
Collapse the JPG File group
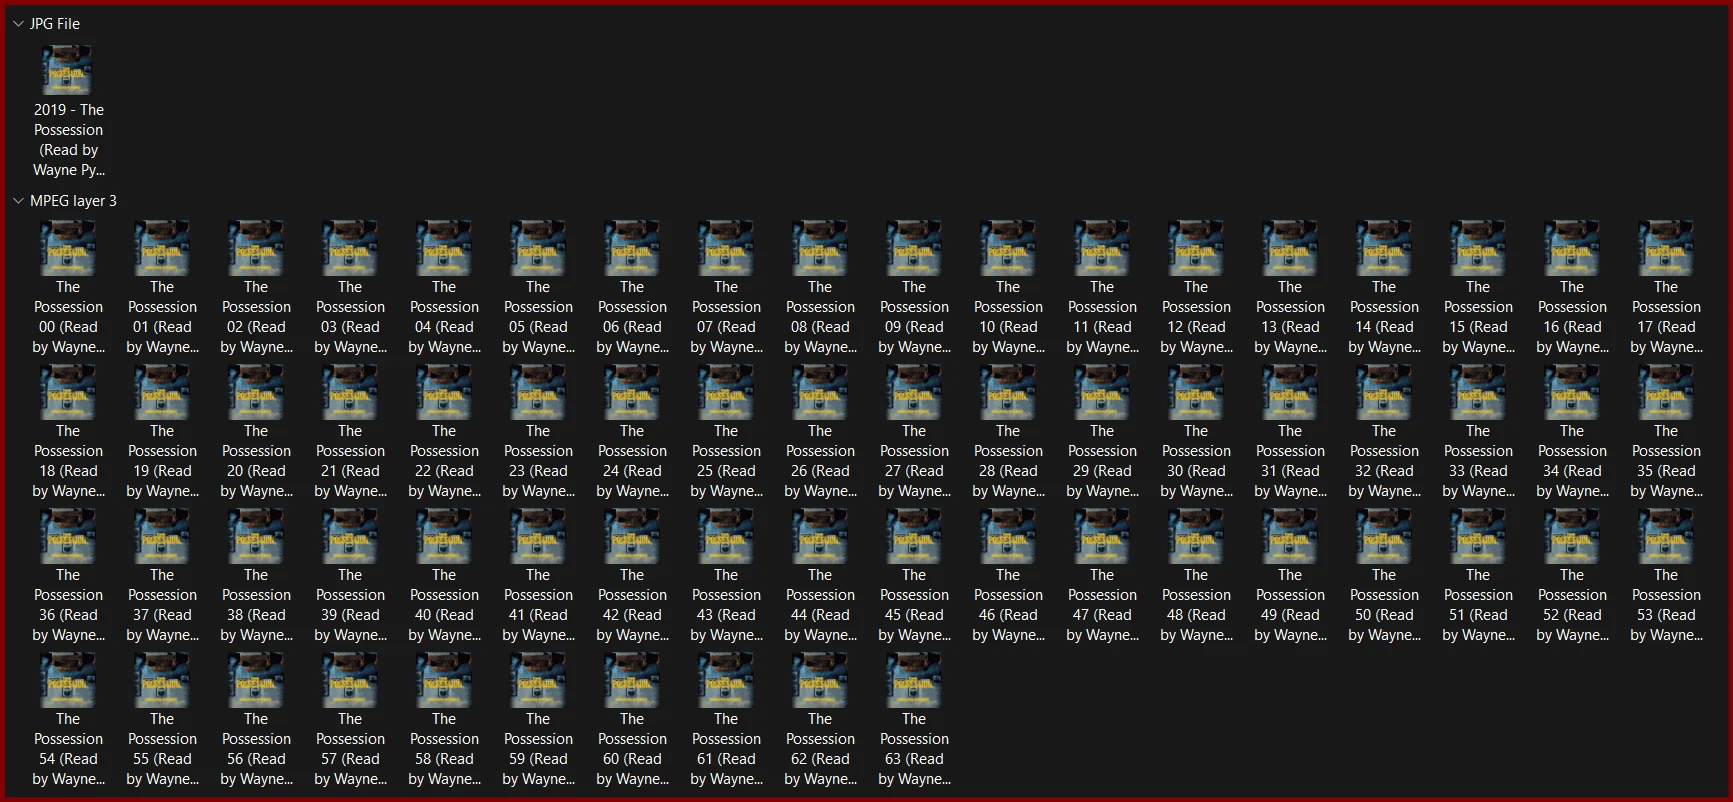pos(18,24)
